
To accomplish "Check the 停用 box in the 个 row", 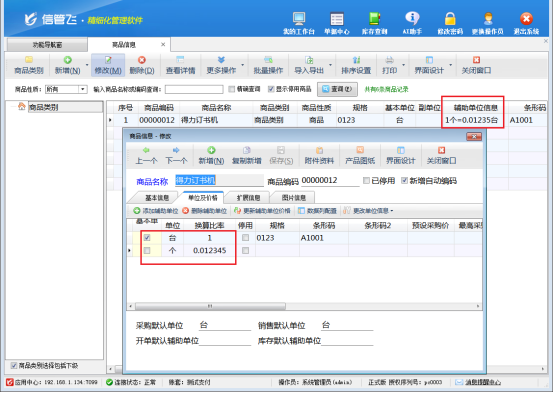I will (x=245, y=251).
